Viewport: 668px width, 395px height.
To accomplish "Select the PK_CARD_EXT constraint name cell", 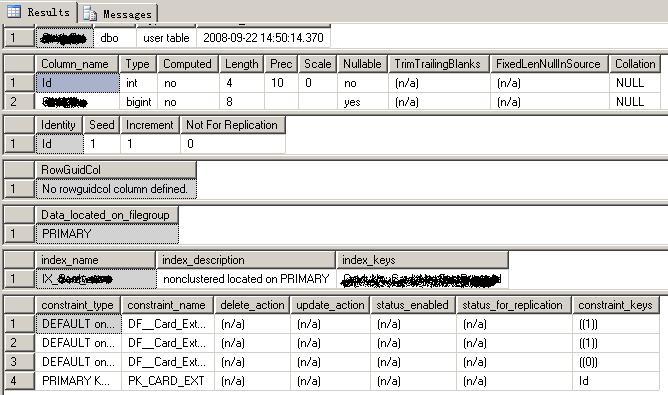I will point(168,381).
